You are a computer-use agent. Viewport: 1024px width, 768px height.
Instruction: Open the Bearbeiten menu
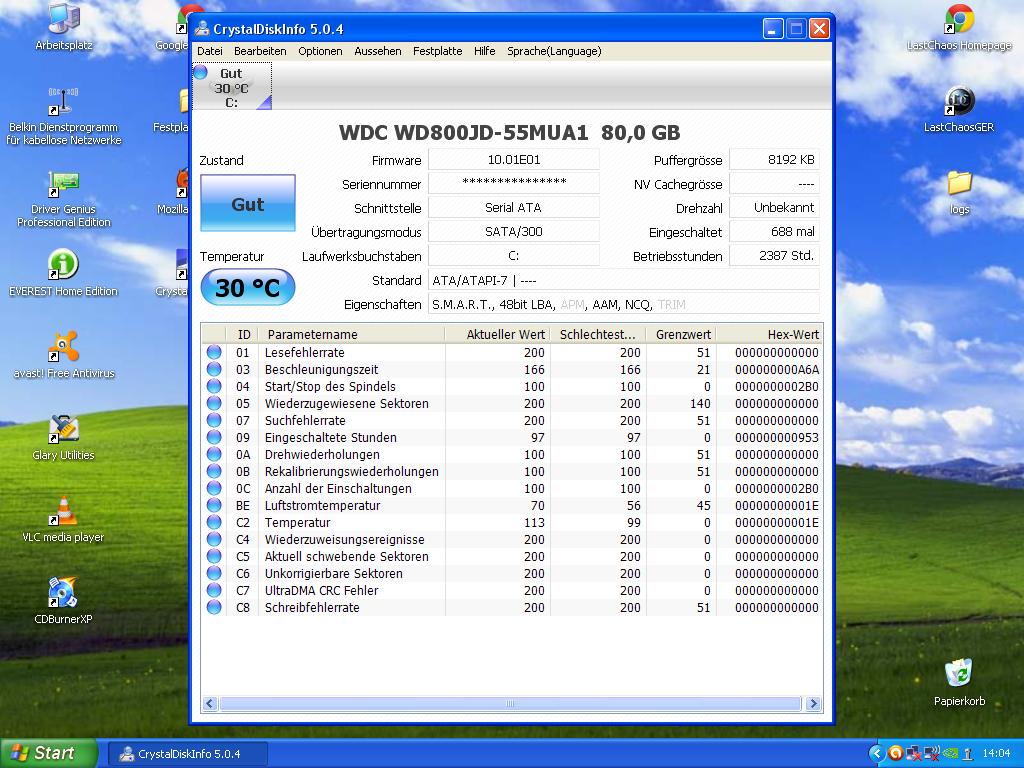coord(260,51)
